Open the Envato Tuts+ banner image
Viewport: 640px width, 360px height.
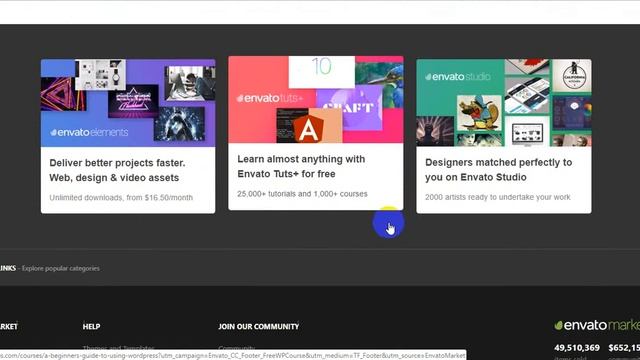click(316, 100)
